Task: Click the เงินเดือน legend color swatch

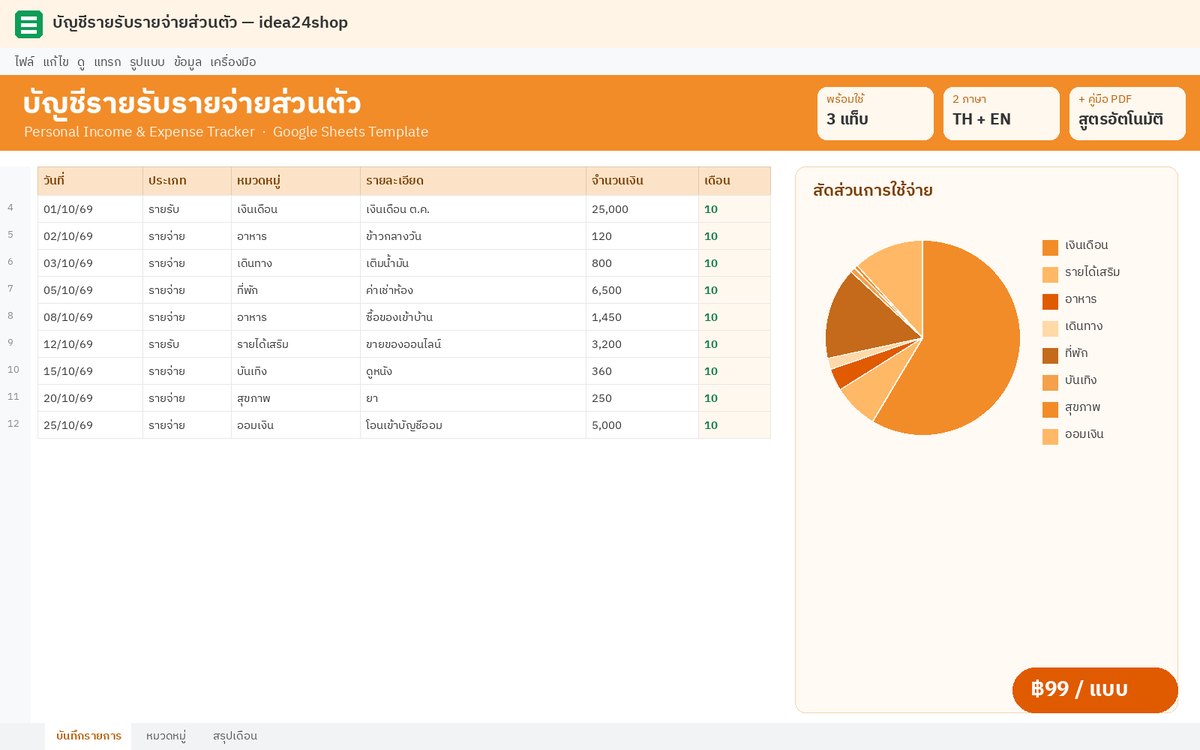Action: coord(1050,247)
